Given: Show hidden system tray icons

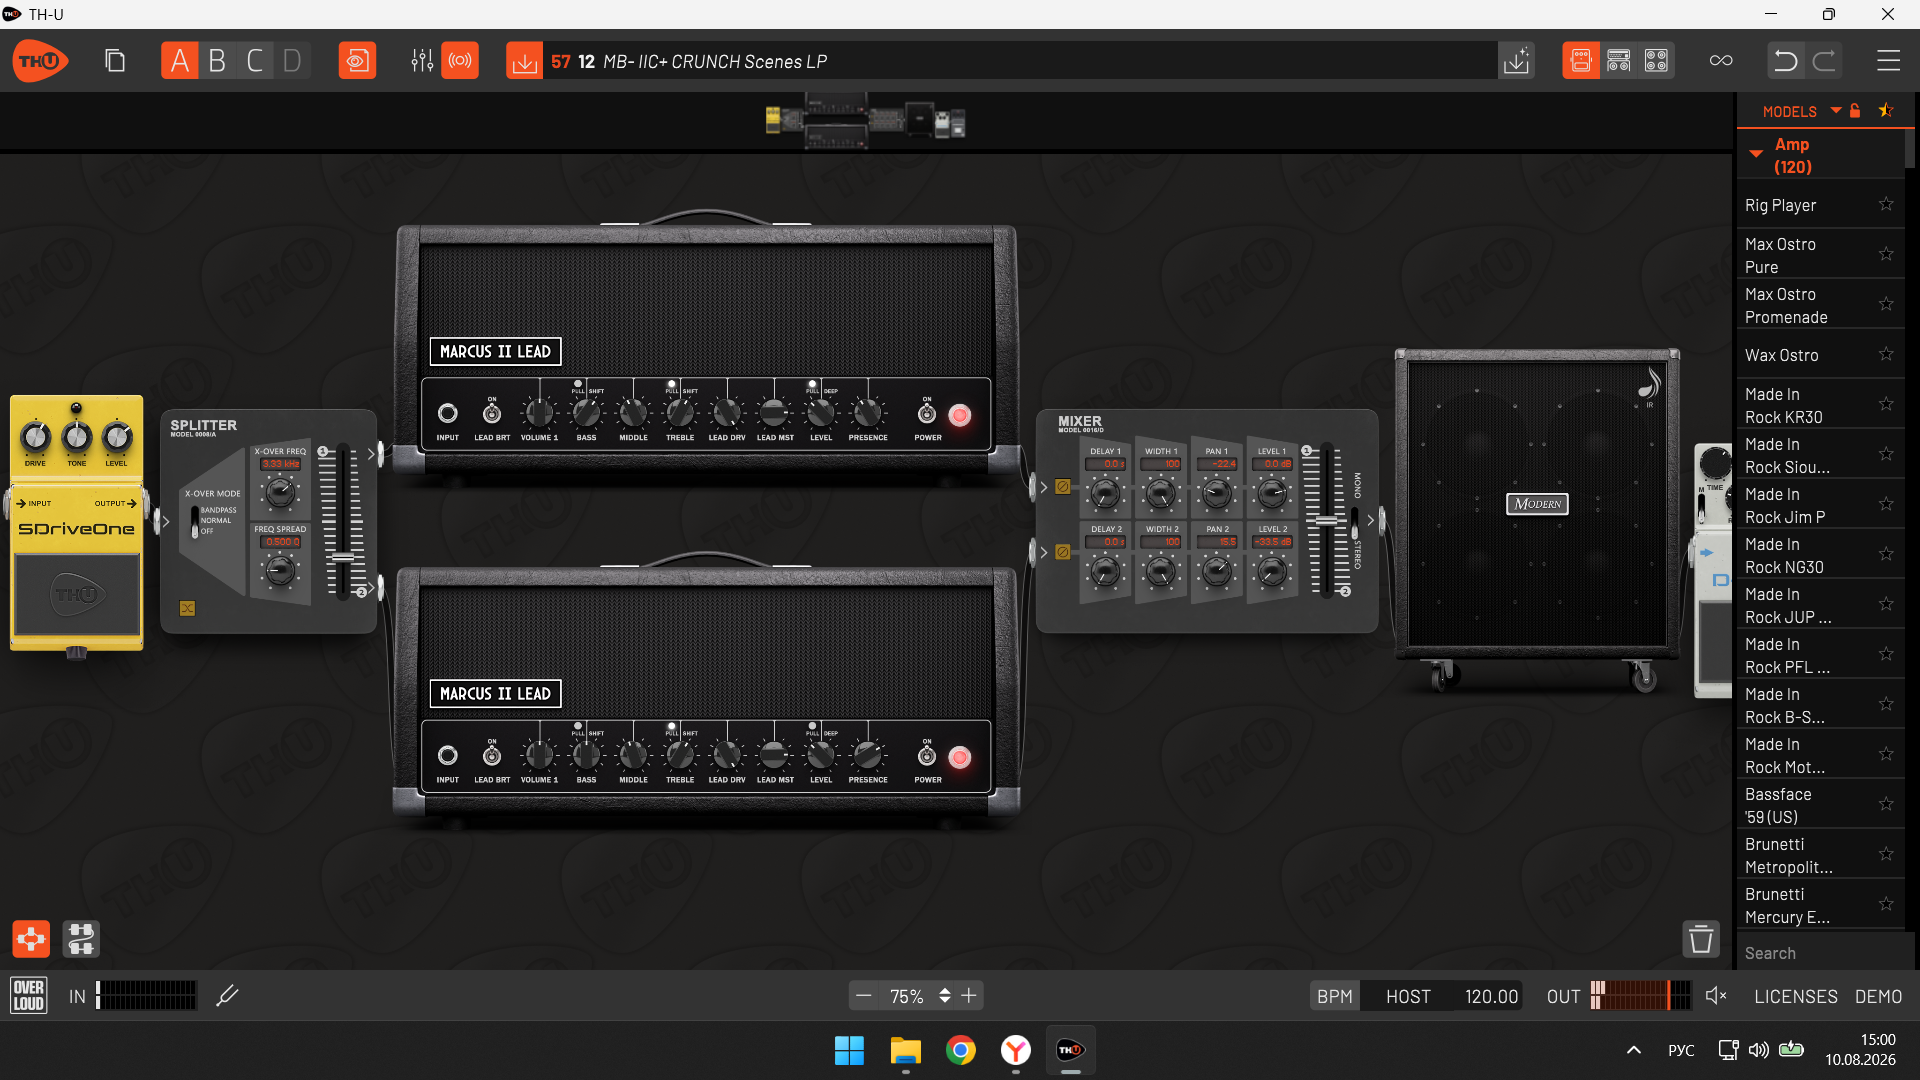Looking at the screenshot, I should 1634,1050.
